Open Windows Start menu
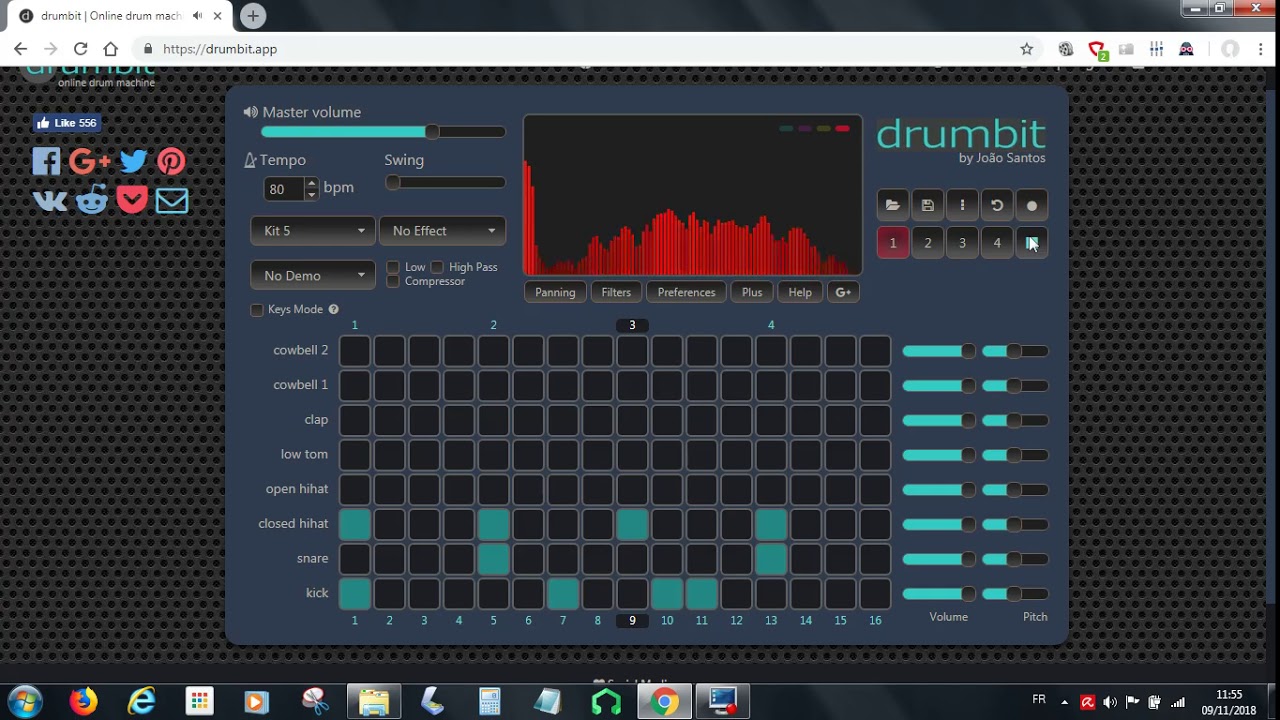Image resolution: width=1280 pixels, height=720 pixels. point(25,701)
